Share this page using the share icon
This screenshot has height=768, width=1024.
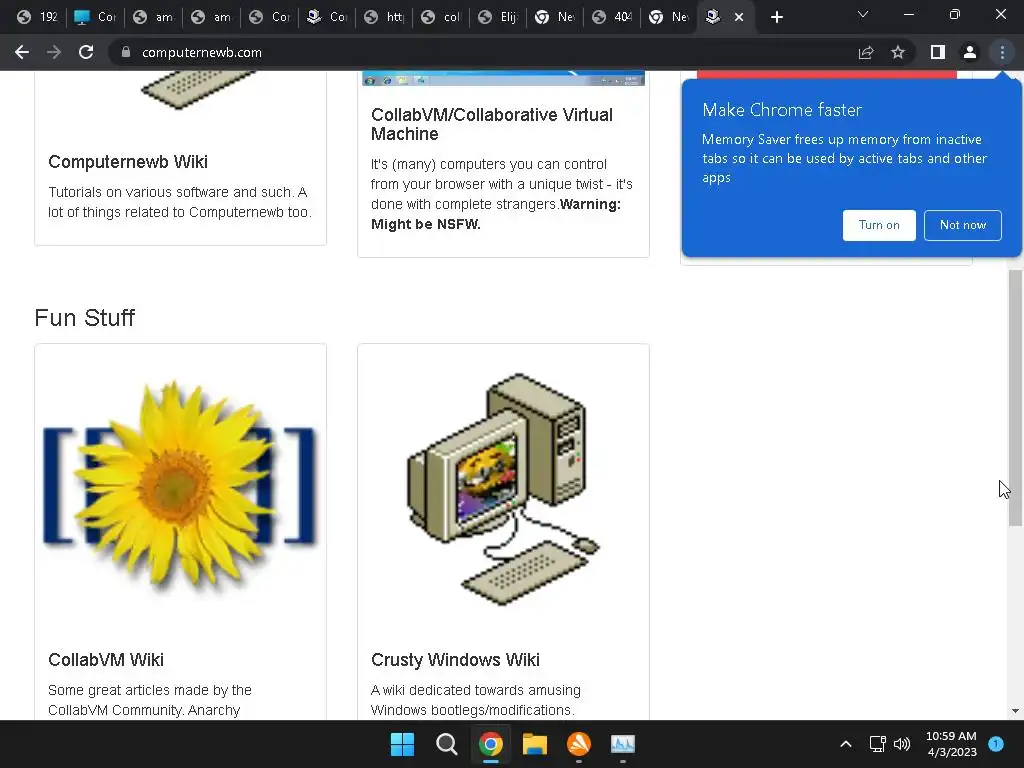click(x=866, y=52)
